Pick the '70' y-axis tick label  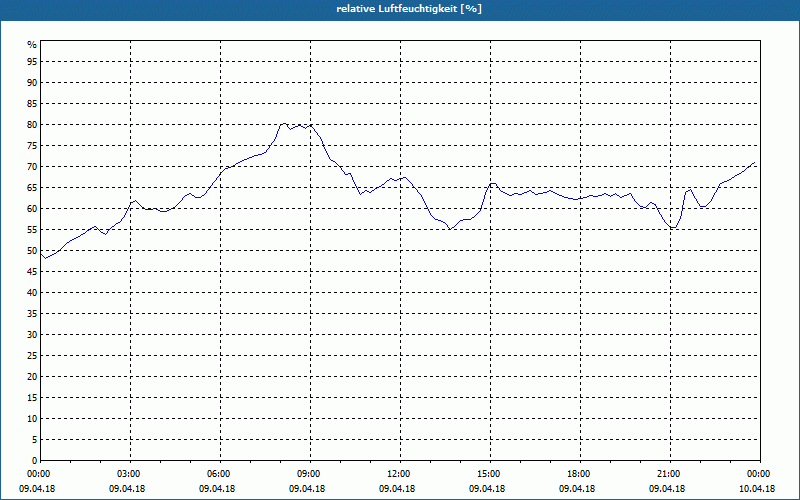tap(32, 167)
